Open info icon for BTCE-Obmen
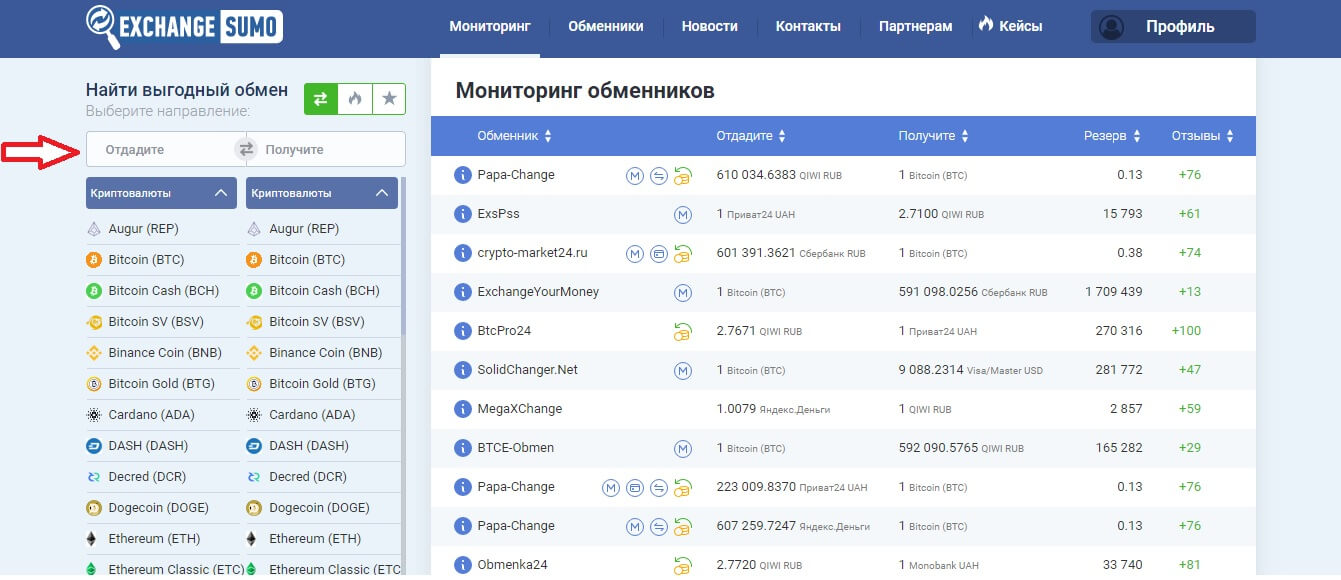 coord(462,448)
